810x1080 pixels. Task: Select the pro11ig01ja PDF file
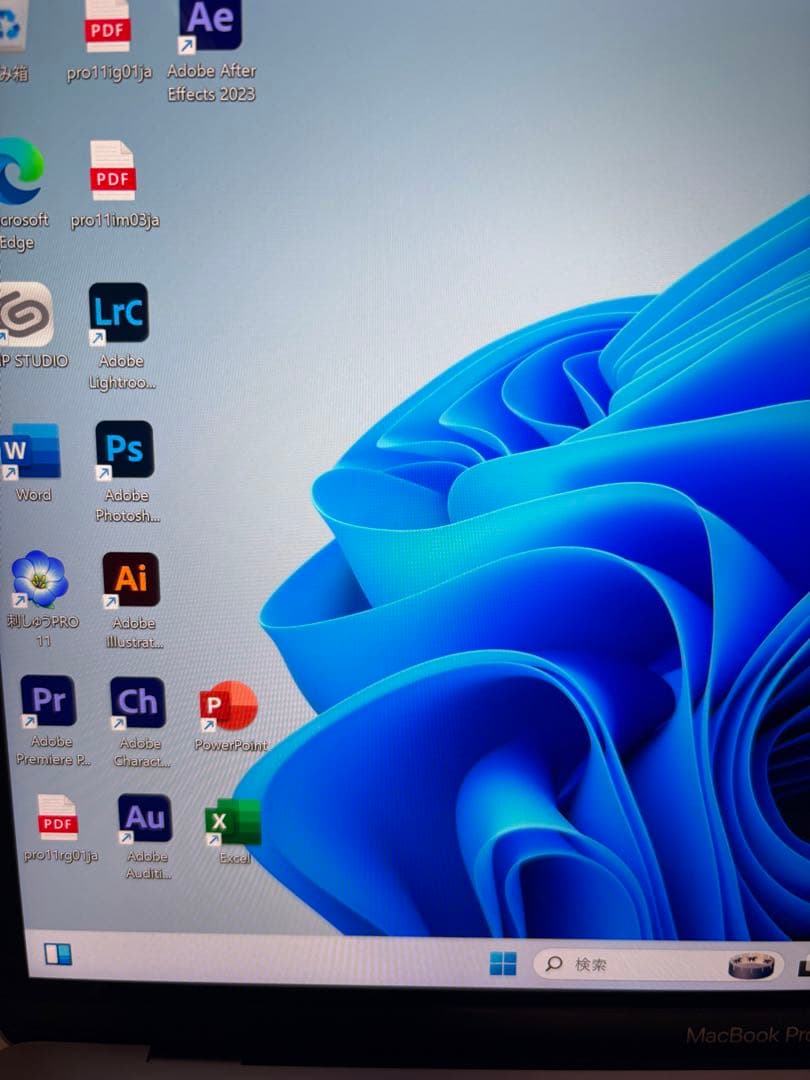click(x=108, y=27)
